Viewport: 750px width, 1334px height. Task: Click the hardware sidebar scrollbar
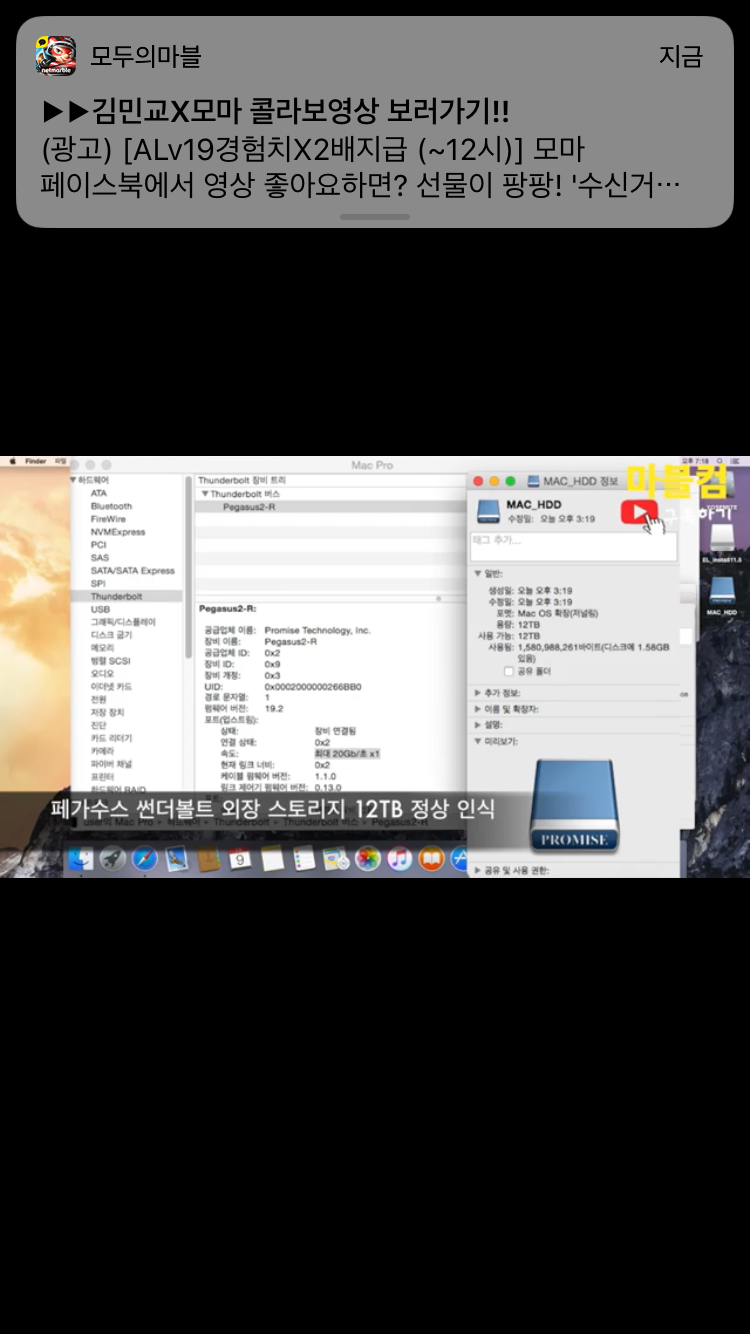[x=189, y=566]
